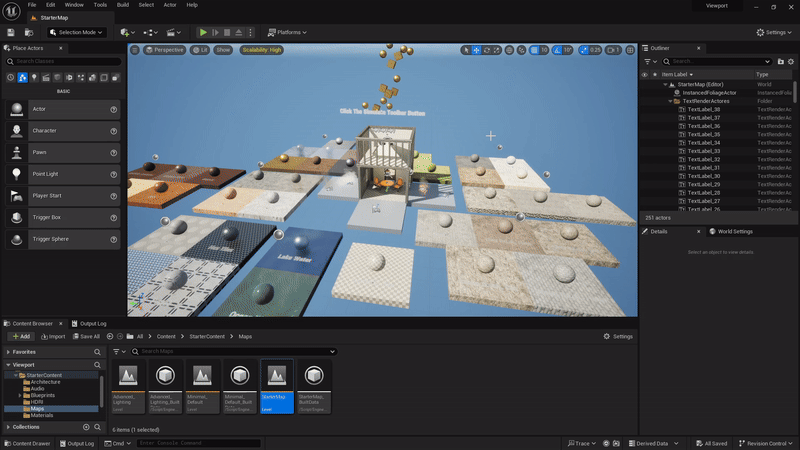Toggle visibility column eye in Outliner header
The image size is (800, 450).
tap(644, 74)
